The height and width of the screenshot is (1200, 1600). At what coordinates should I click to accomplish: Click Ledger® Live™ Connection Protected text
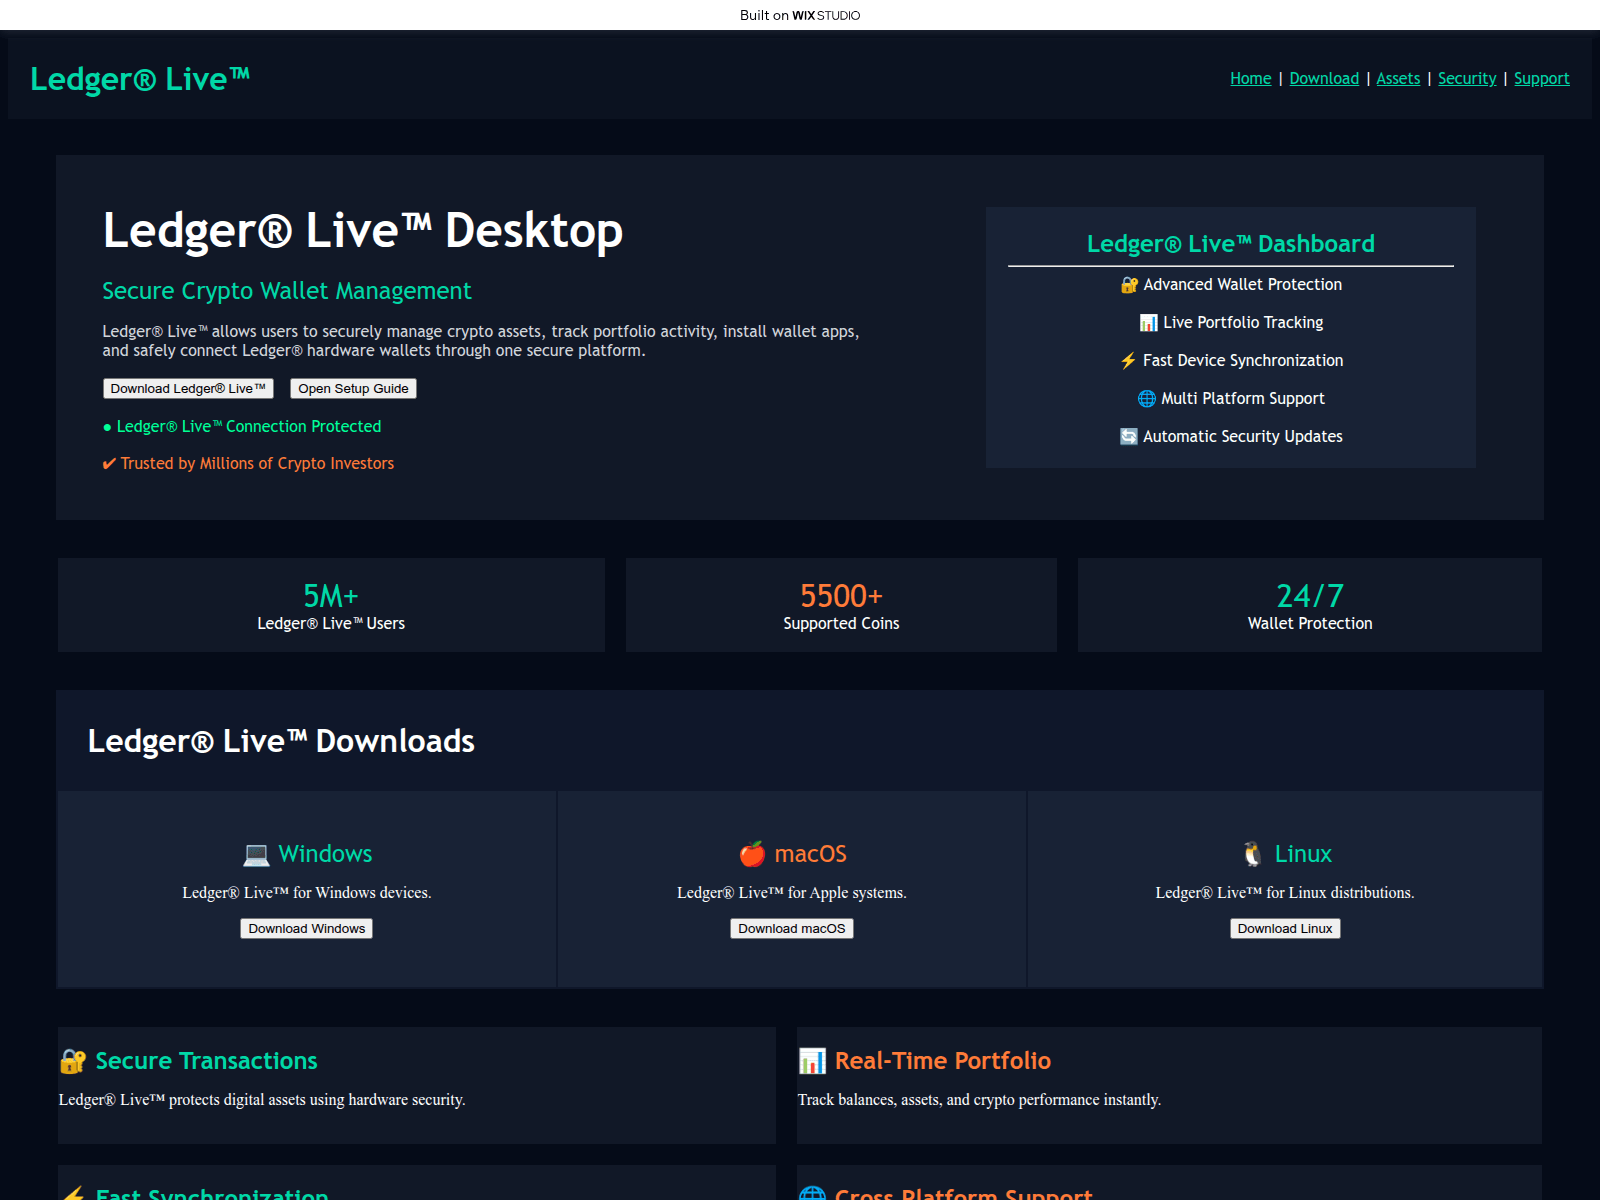[249, 427]
